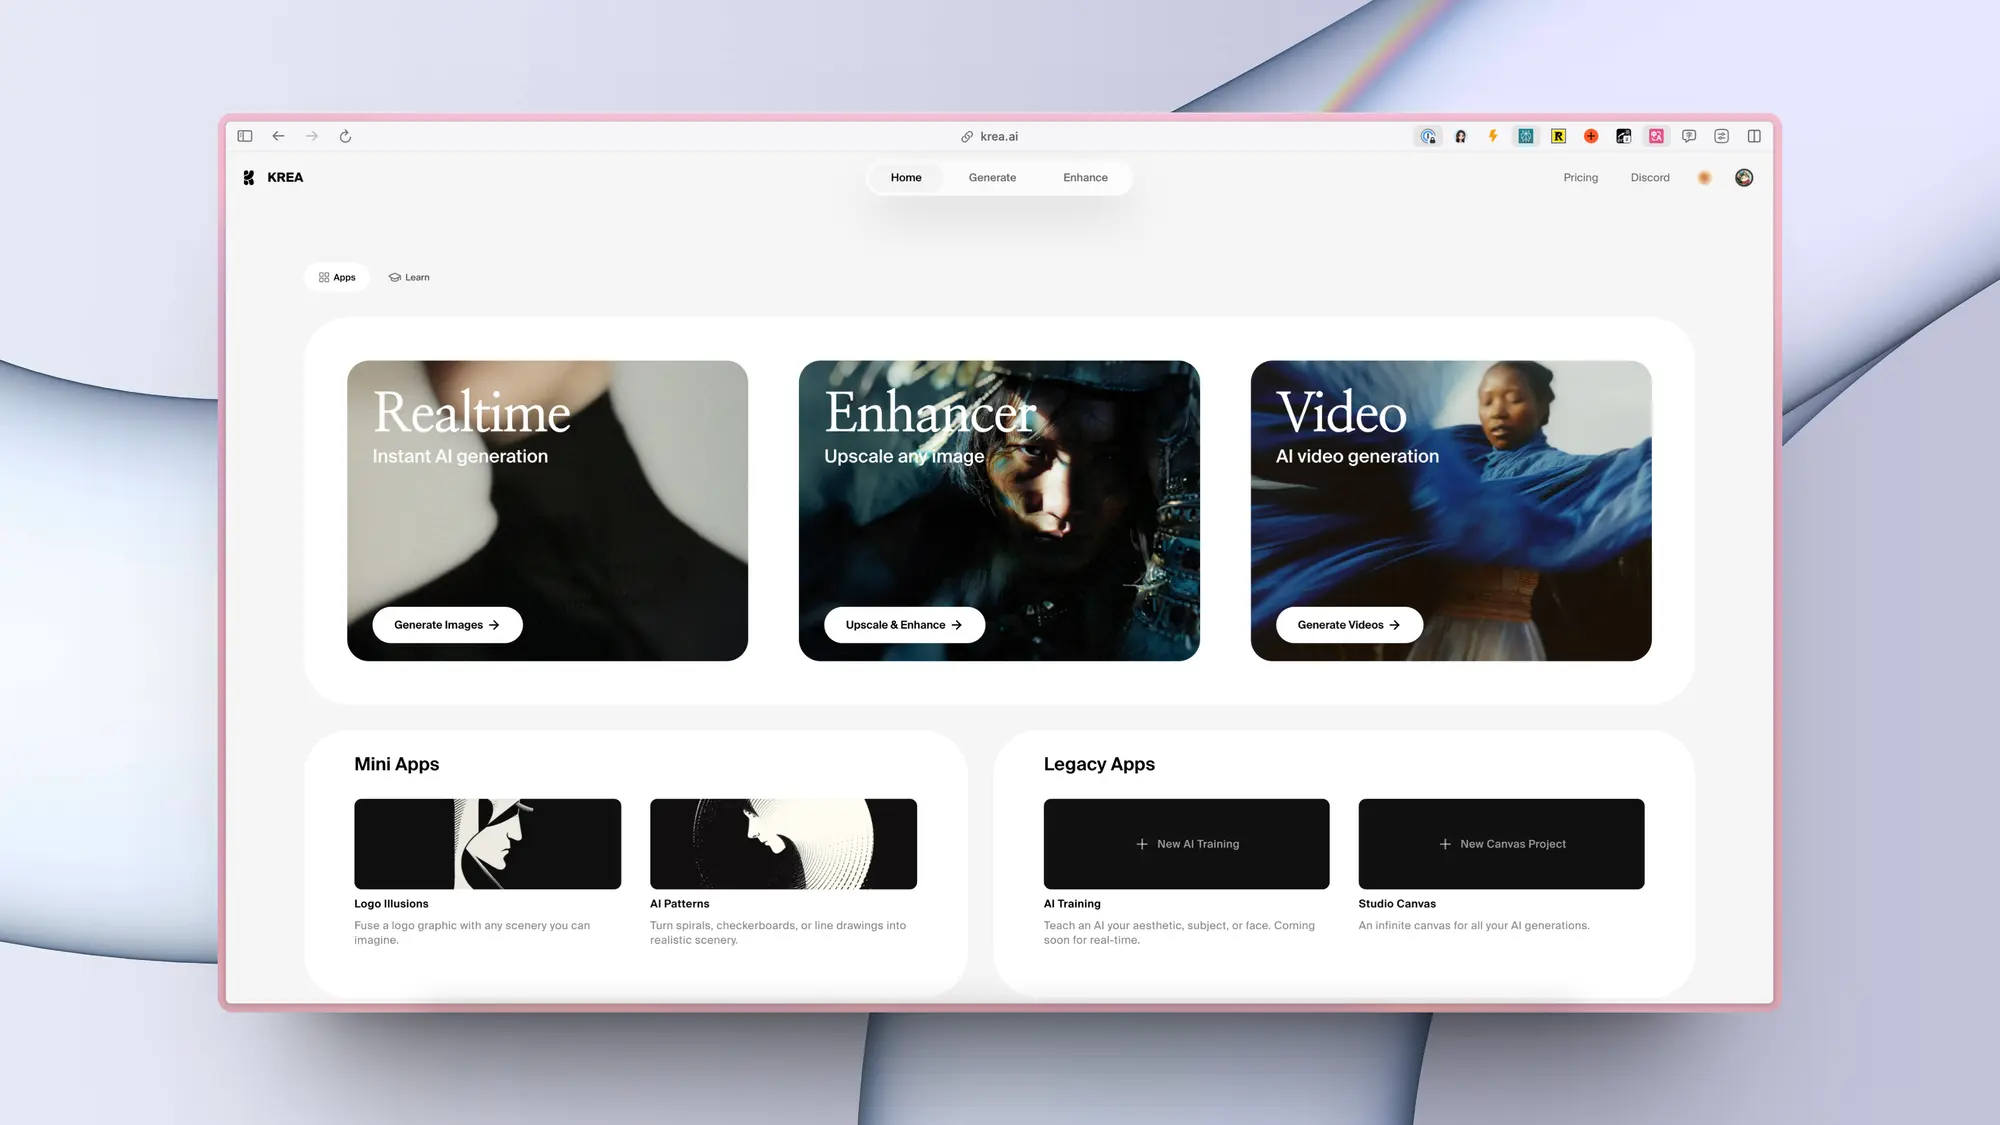
Task: Open the Video card image
Action: point(1451,510)
